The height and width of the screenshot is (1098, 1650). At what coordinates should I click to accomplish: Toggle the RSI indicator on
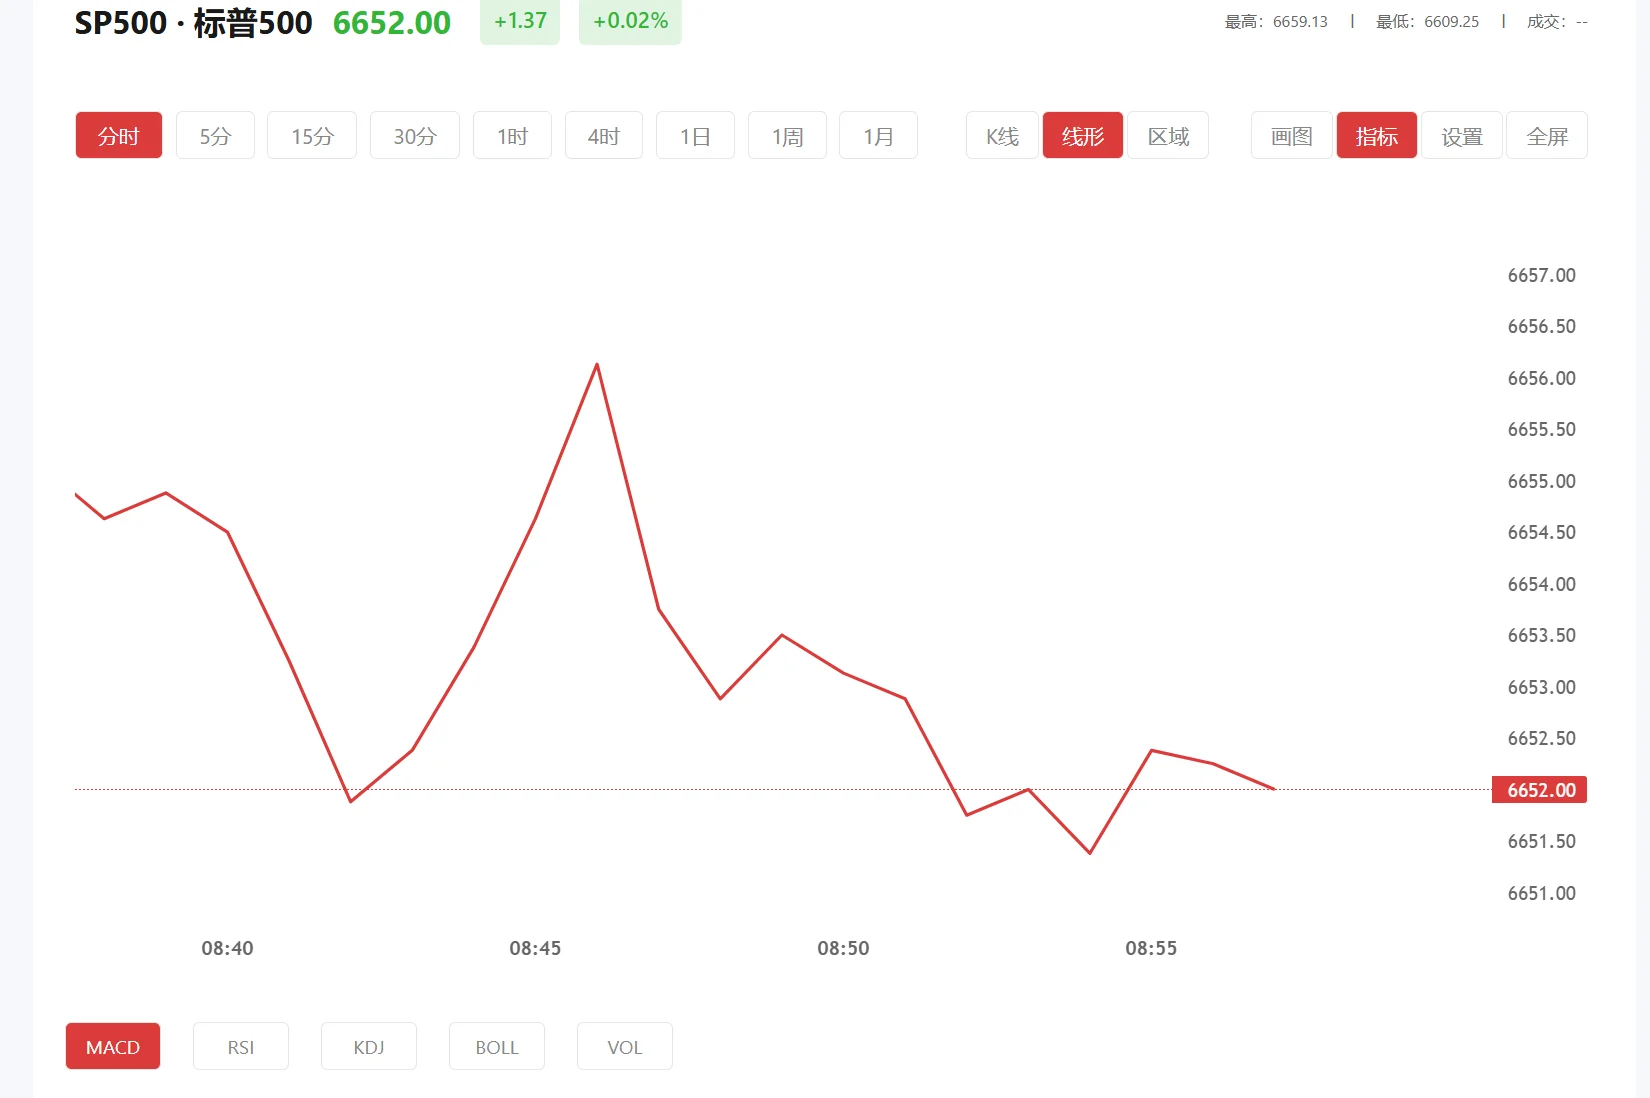point(240,1046)
